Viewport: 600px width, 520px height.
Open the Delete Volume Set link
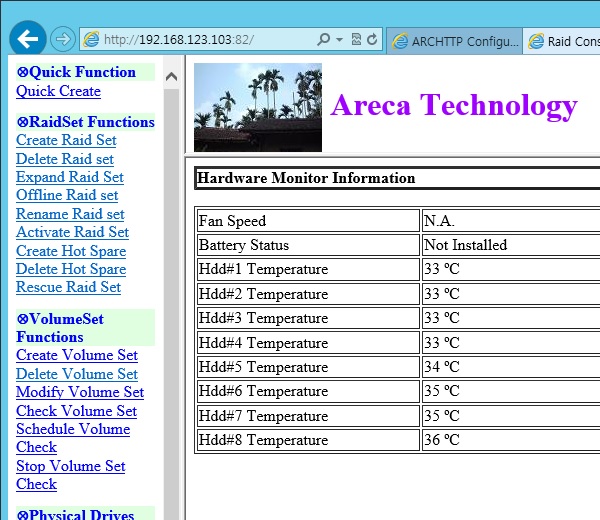[77, 374]
